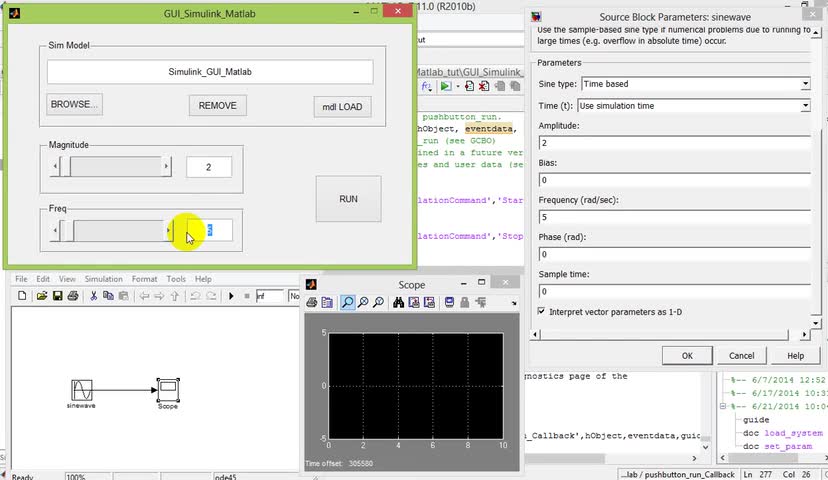
Task: Open the Help menu in Simulink window
Action: pyautogui.click(x=203, y=279)
